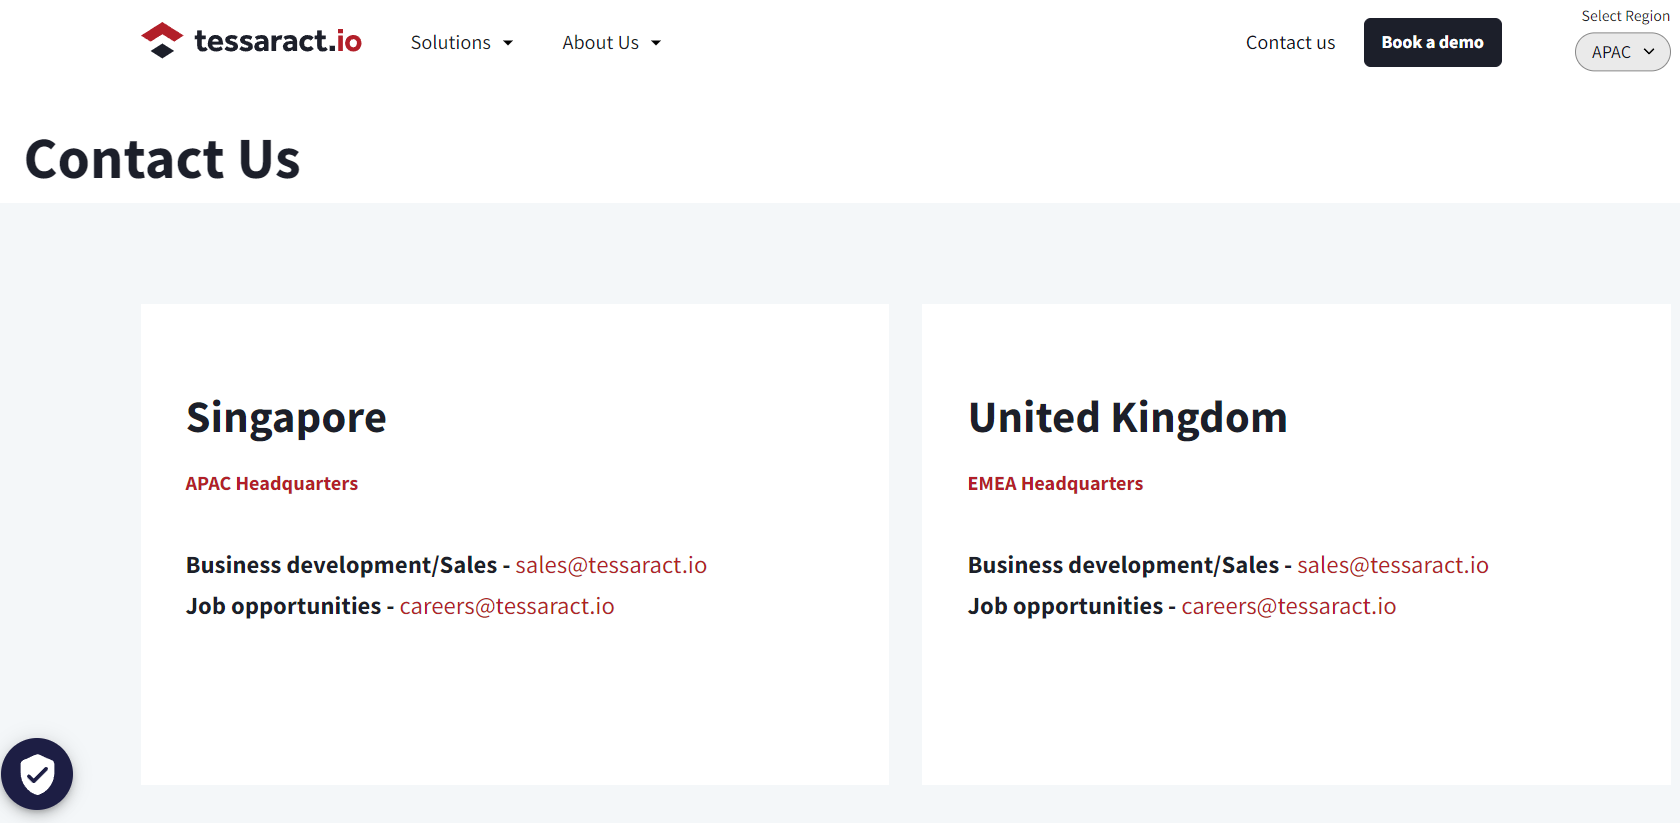
Task: Click the Singapore heading
Action: (286, 418)
